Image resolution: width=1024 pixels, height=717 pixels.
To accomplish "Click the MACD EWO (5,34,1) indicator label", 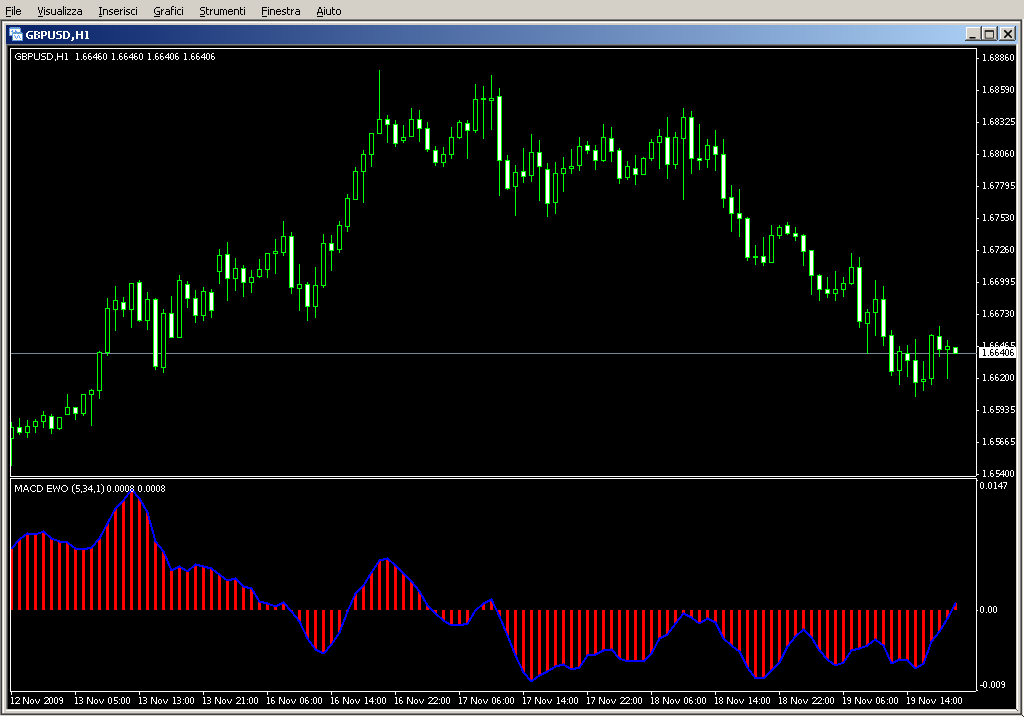I will coord(90,488).
